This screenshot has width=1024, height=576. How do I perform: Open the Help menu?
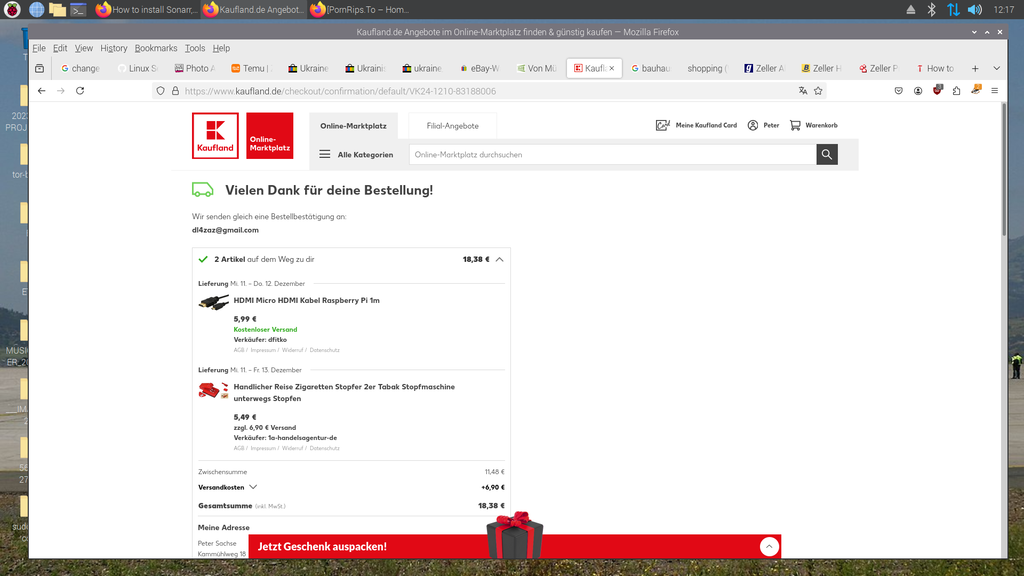click(221, 48)
